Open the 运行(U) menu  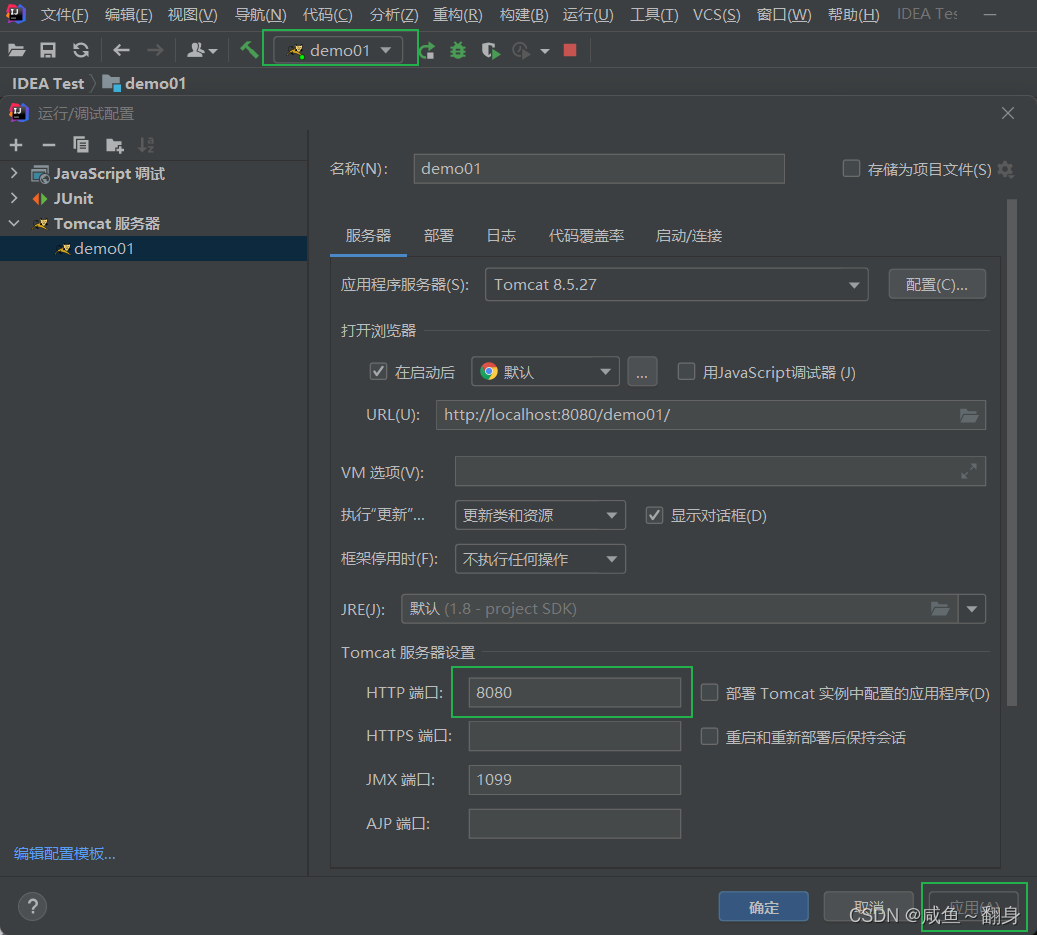point(588,15)
